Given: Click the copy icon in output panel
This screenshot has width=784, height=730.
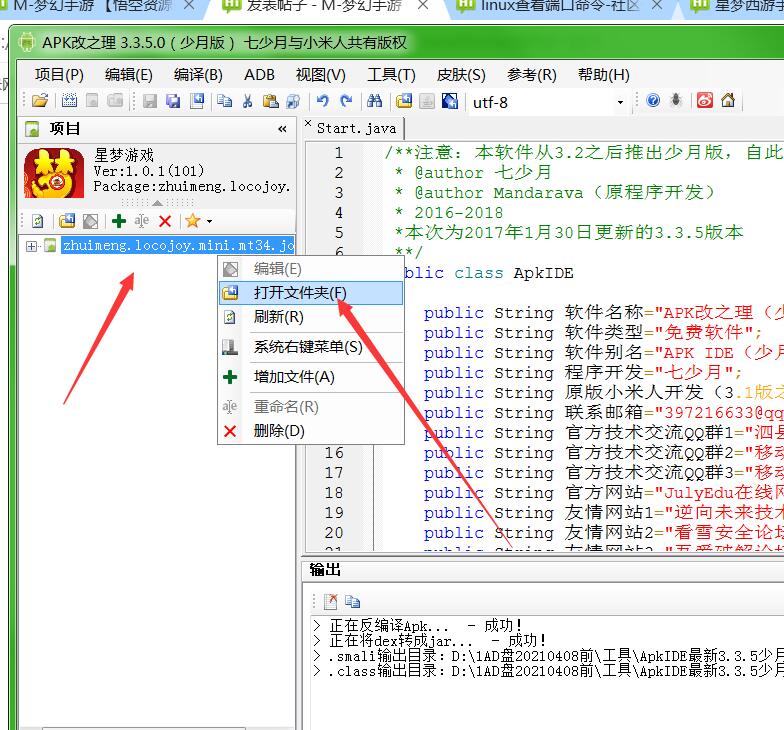Looking at the screenshot, I should click(352, 601).
